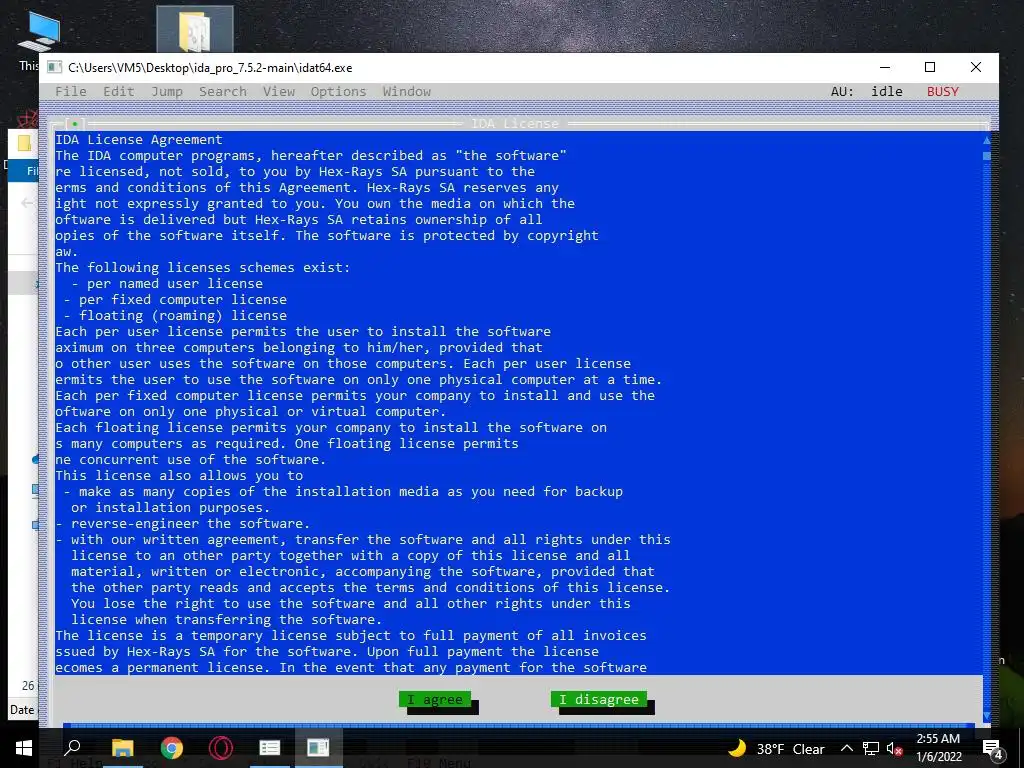Click the I disagree button
This screenshot has height=768, width=1024.
pos(599,699)
